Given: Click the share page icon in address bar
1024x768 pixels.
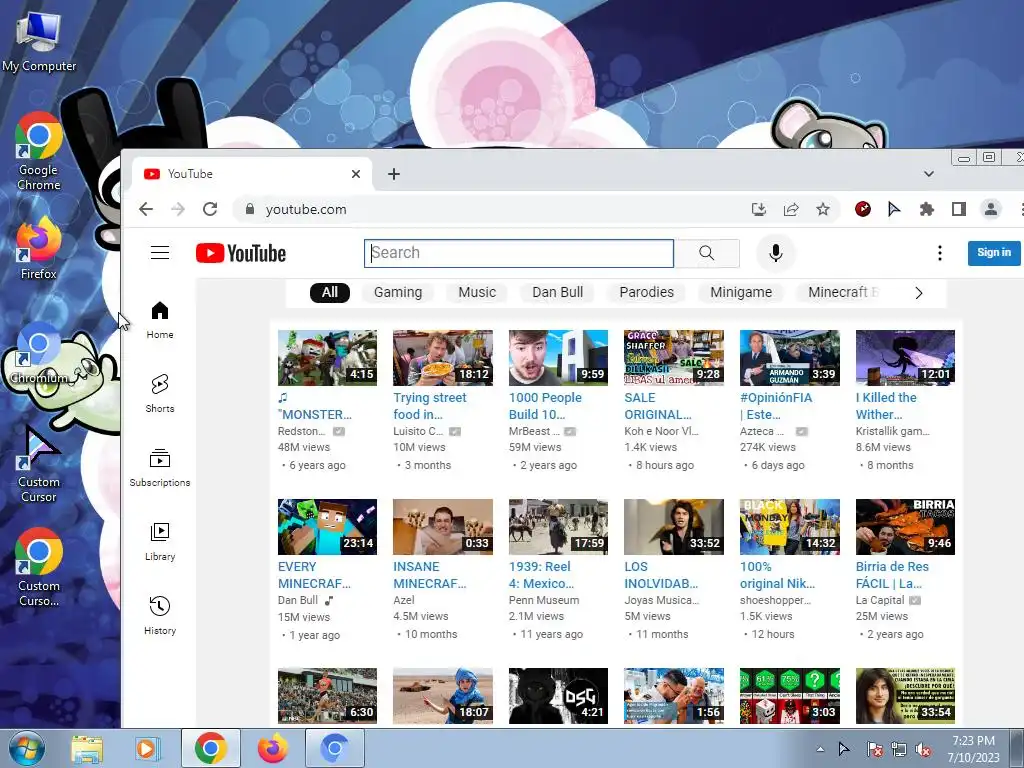Looking at the screenshot, I should pyautogui.click(x=791, y=209).
